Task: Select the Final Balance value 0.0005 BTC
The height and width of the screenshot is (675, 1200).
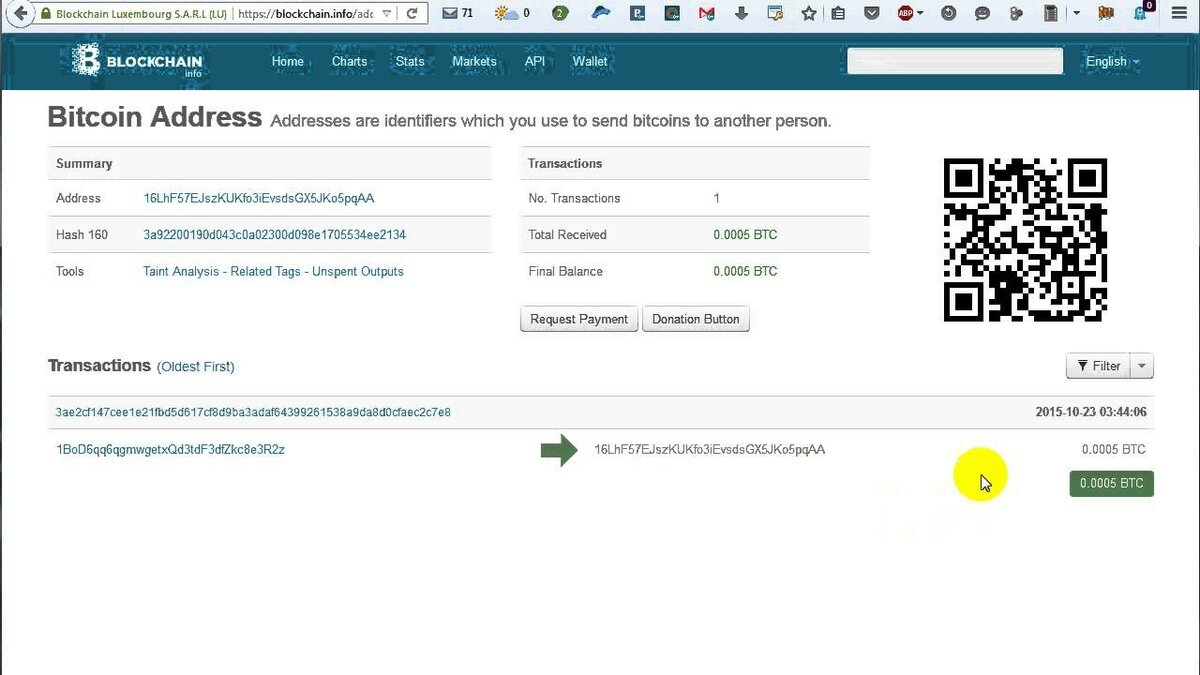Action: 745,272
